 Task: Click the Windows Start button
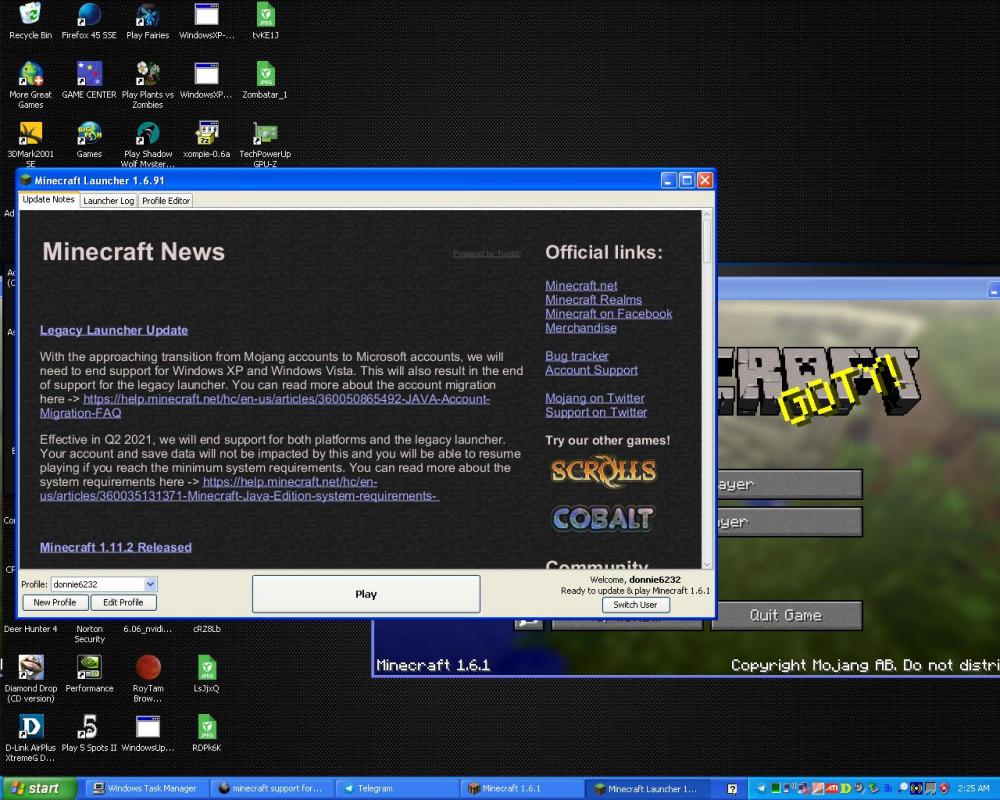(38, 789)
